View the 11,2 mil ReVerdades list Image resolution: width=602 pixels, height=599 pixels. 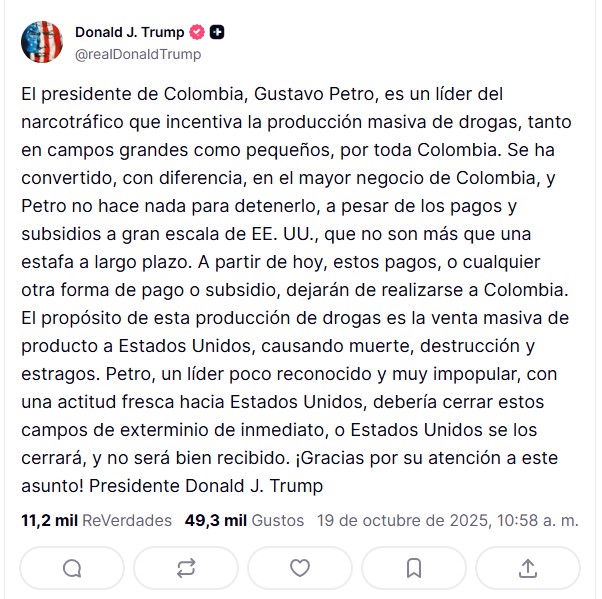click(96, 520)
